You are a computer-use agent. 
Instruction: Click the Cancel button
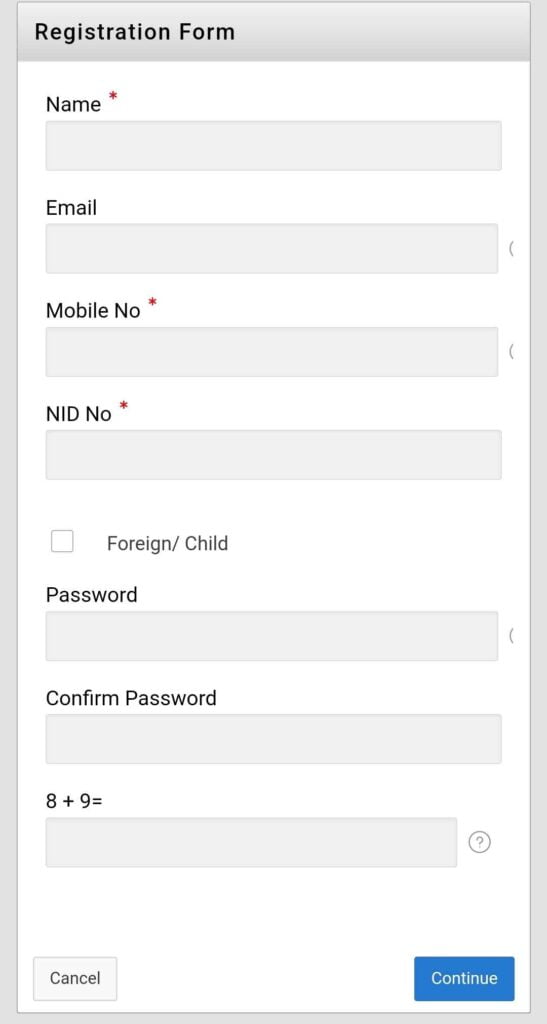click(75, 978)
